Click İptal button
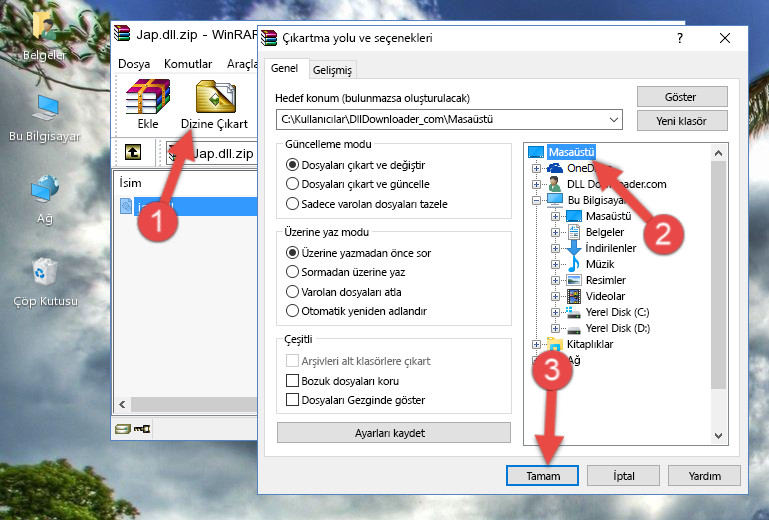Image resolution: width=769 pixels, height=520 pixels. point(623,476)
